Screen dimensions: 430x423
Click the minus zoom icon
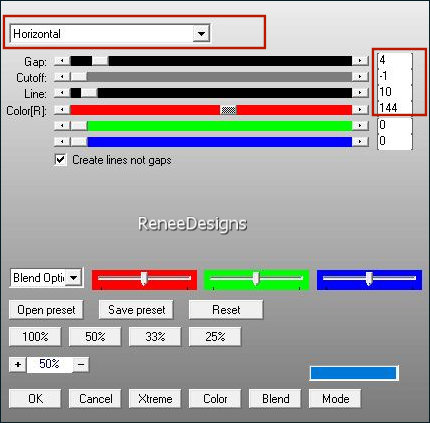pos(81,364)
